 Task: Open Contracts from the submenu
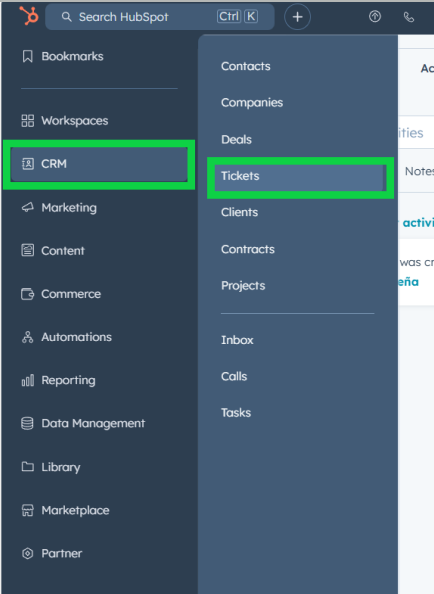click(248, 249)
